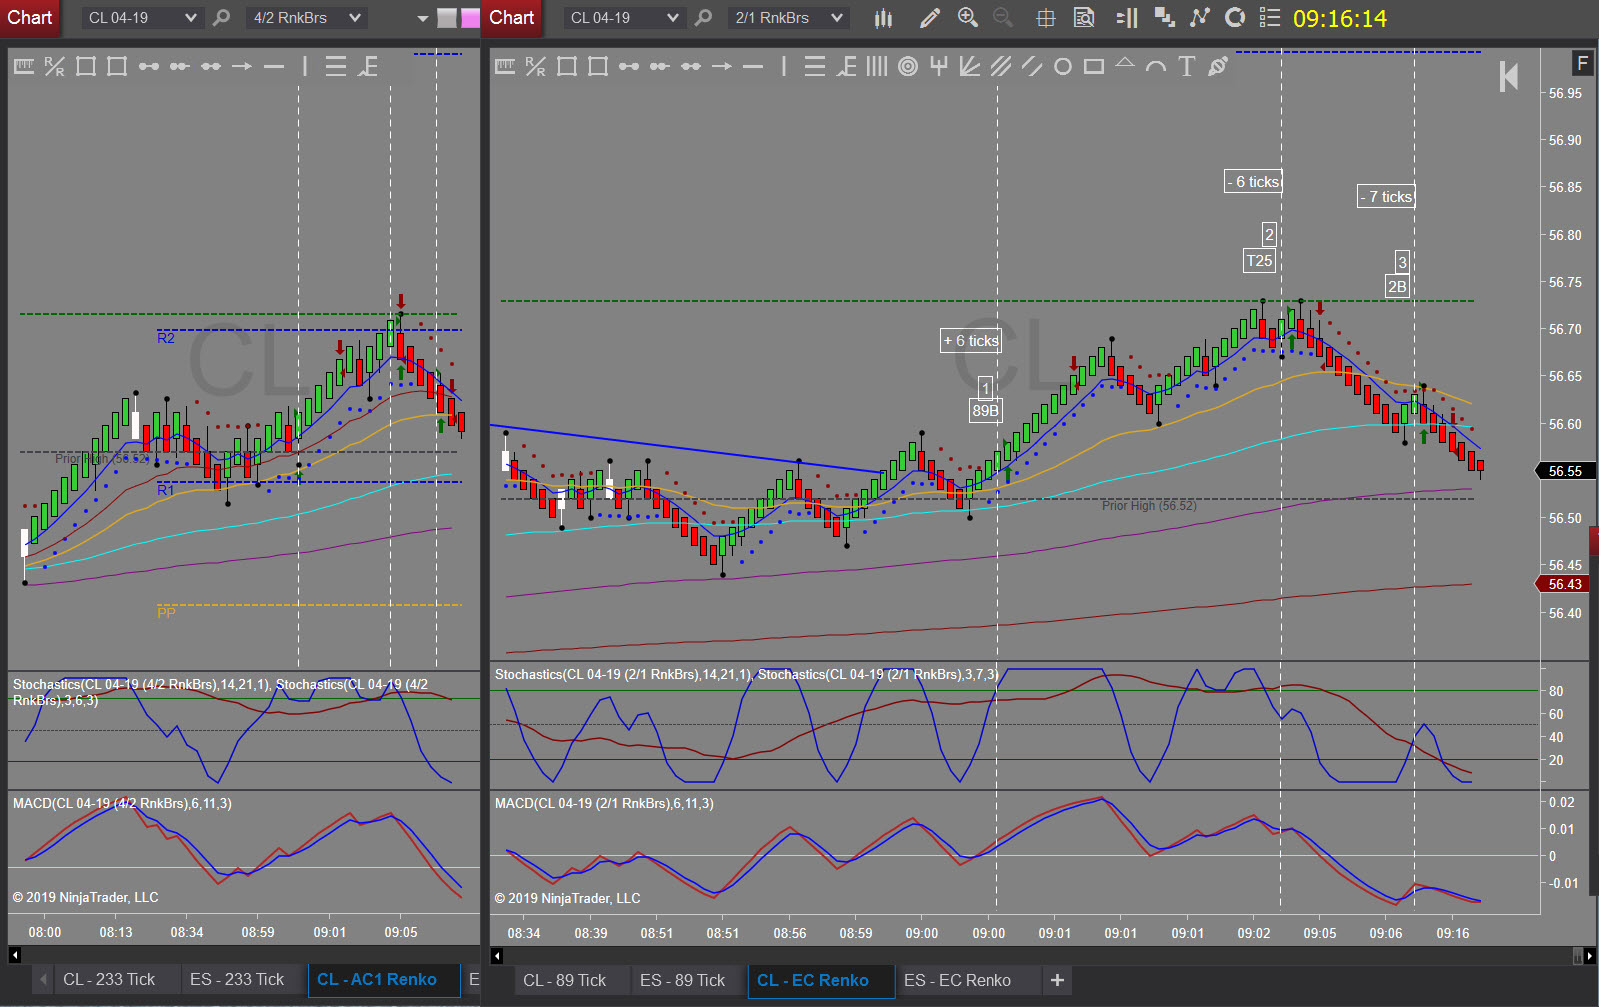
Task: Pick the Extended Line tool in right chart
Action: click(691, 67)
